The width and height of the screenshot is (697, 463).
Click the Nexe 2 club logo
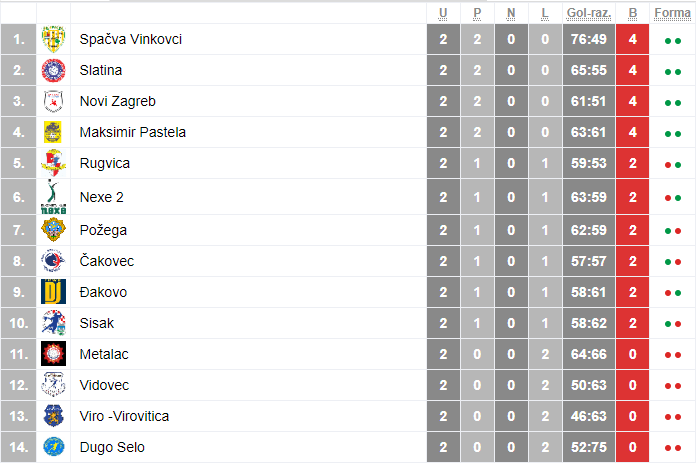53,196
